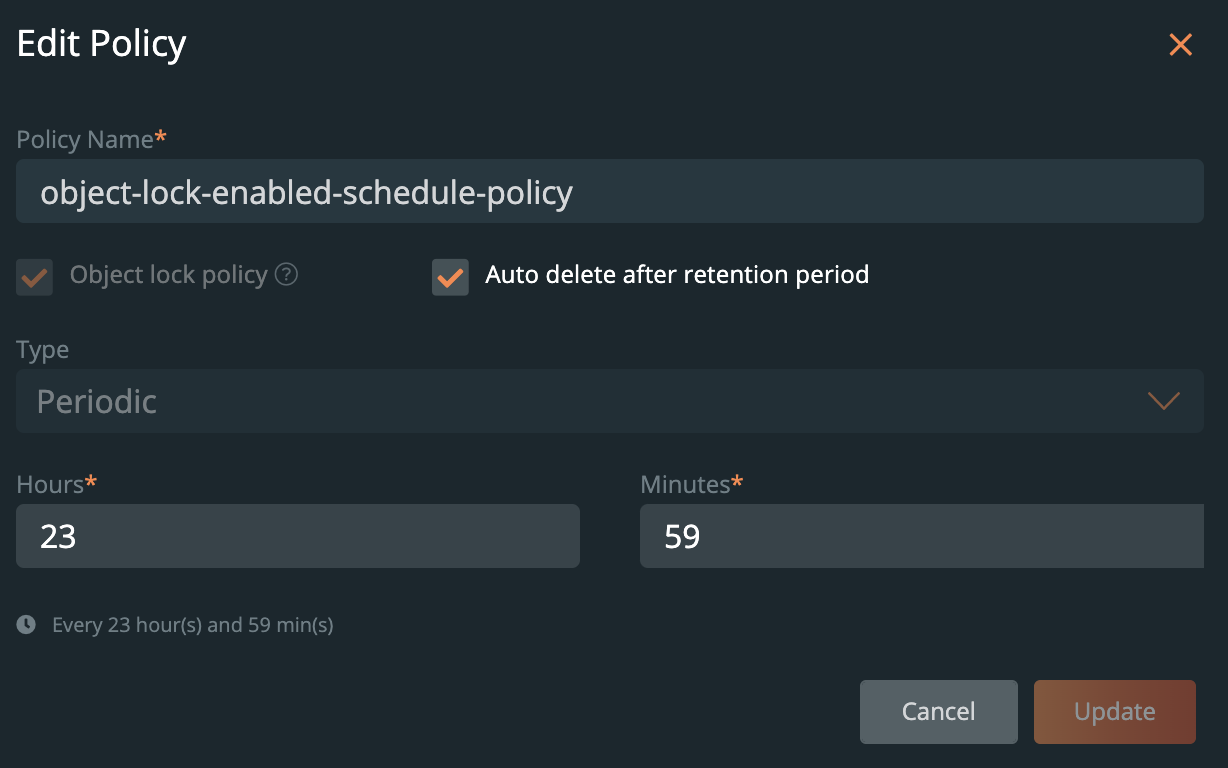Click the Update button

point(1114,712)
